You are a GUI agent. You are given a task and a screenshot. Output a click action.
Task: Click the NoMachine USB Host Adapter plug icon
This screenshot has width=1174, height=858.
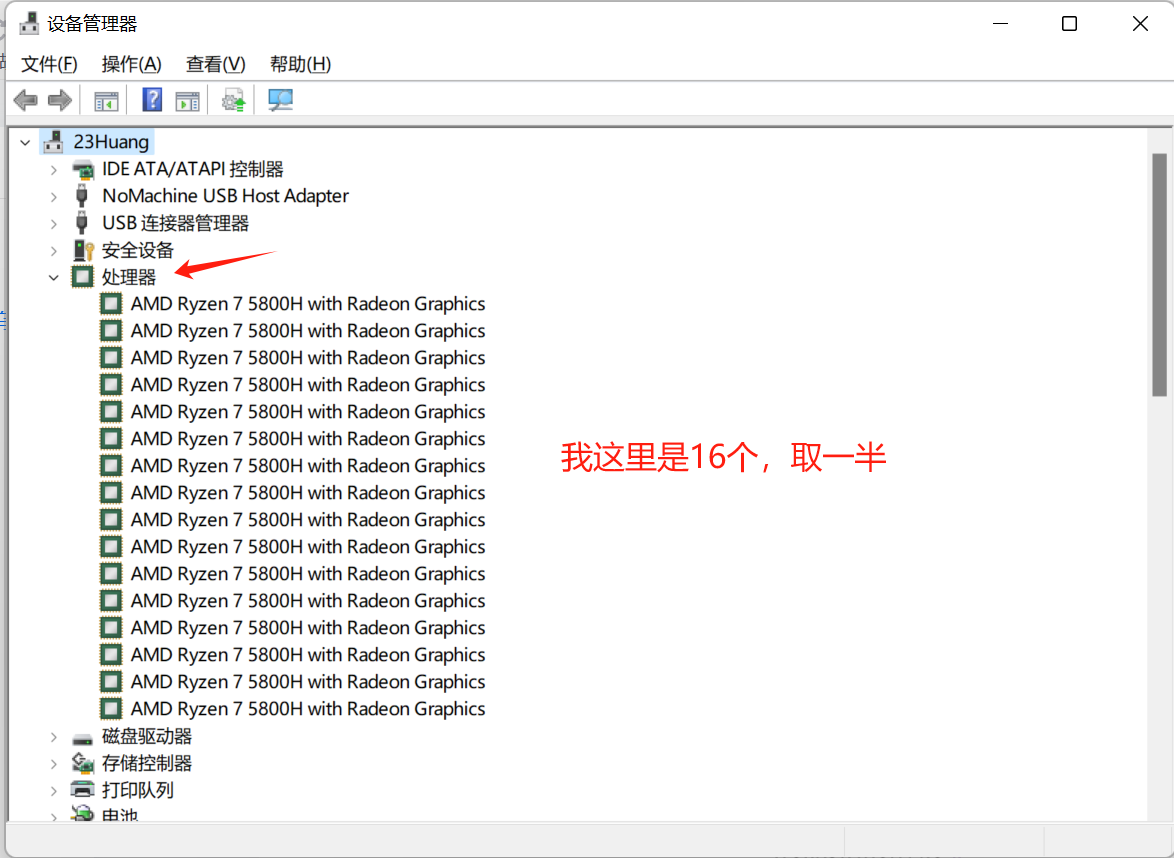[x=82, y=196]
